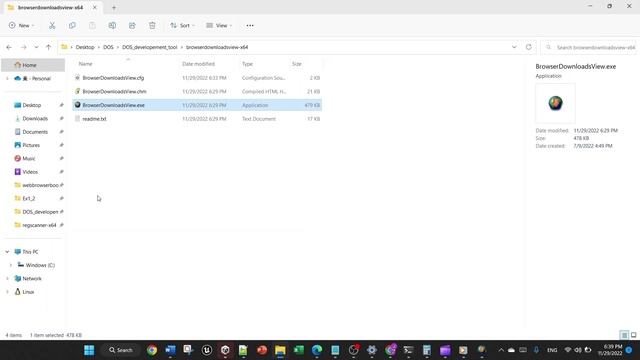Expand the Personal OneDrive tree node
Screen dimensions: 640x360
pyautogui.click(x=7, y=78)
